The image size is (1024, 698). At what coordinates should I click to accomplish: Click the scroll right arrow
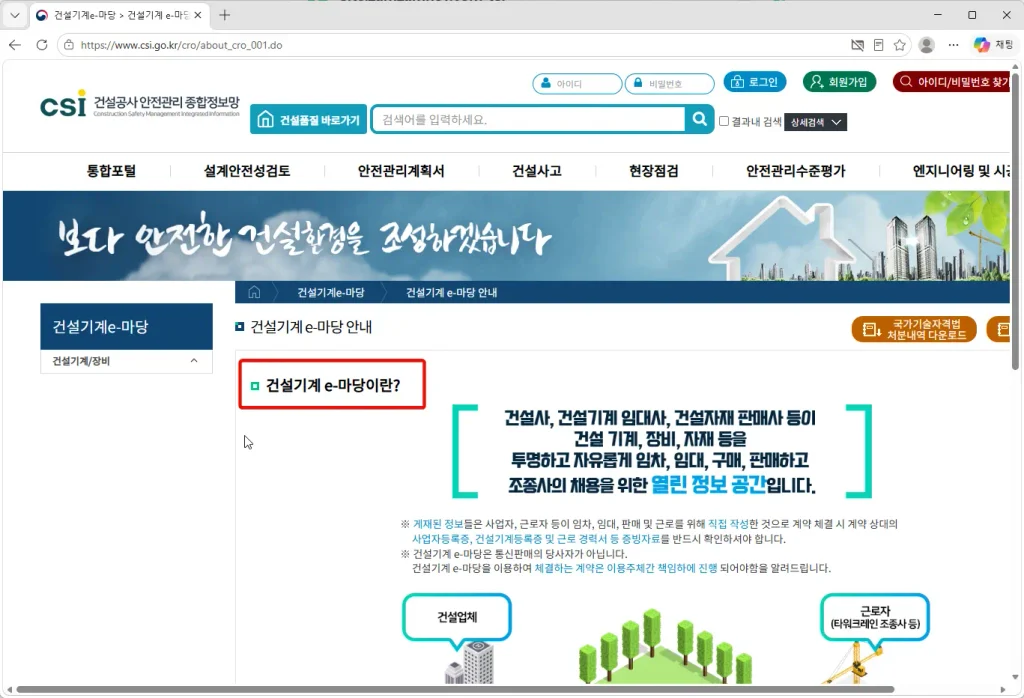[1002, 690]
